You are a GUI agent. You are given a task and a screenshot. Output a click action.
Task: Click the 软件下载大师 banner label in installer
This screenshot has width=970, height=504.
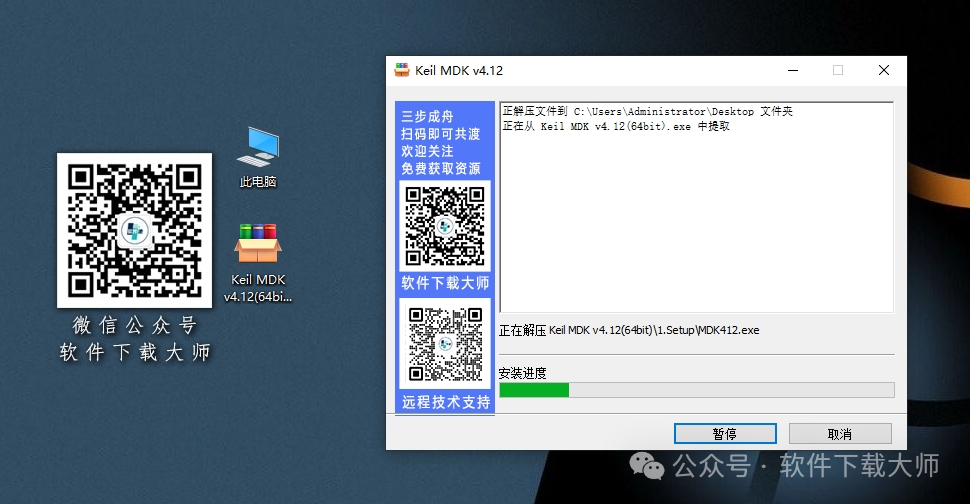445,283
